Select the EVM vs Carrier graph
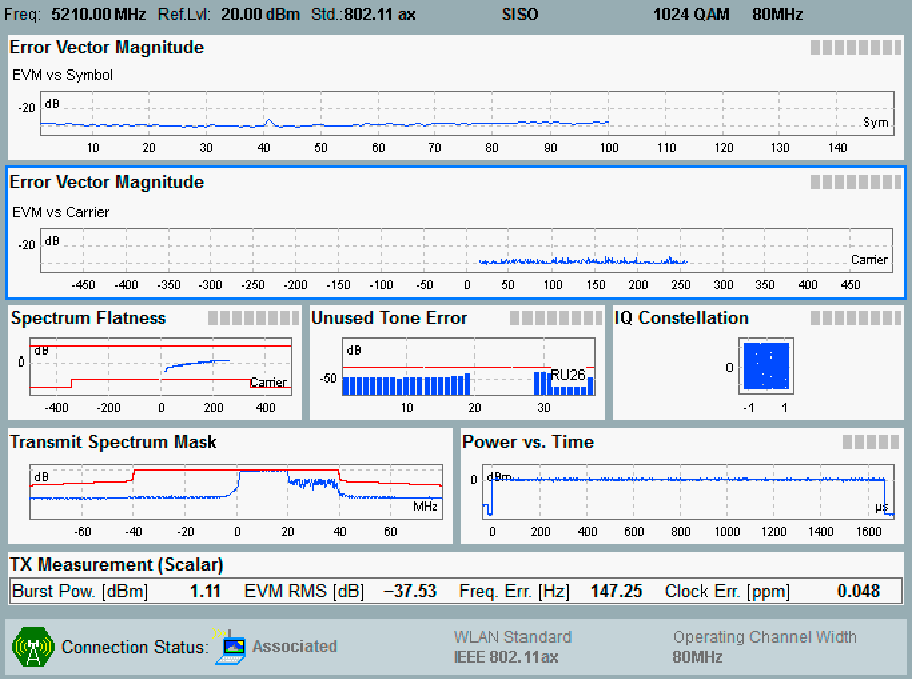 coord(465,250)
